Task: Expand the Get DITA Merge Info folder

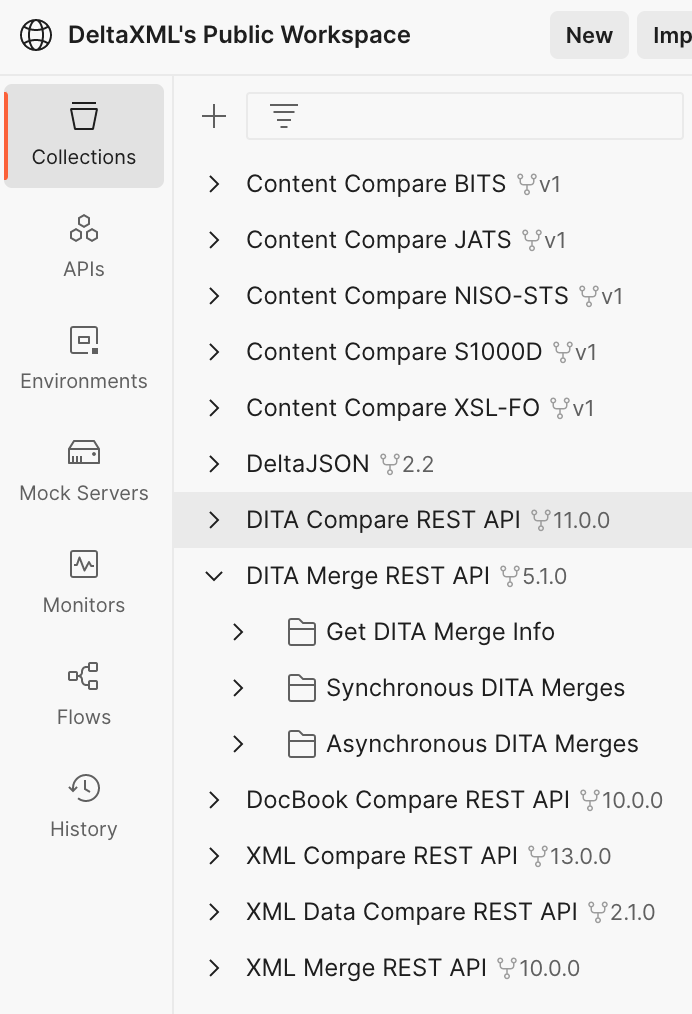Action: [238, 632]
